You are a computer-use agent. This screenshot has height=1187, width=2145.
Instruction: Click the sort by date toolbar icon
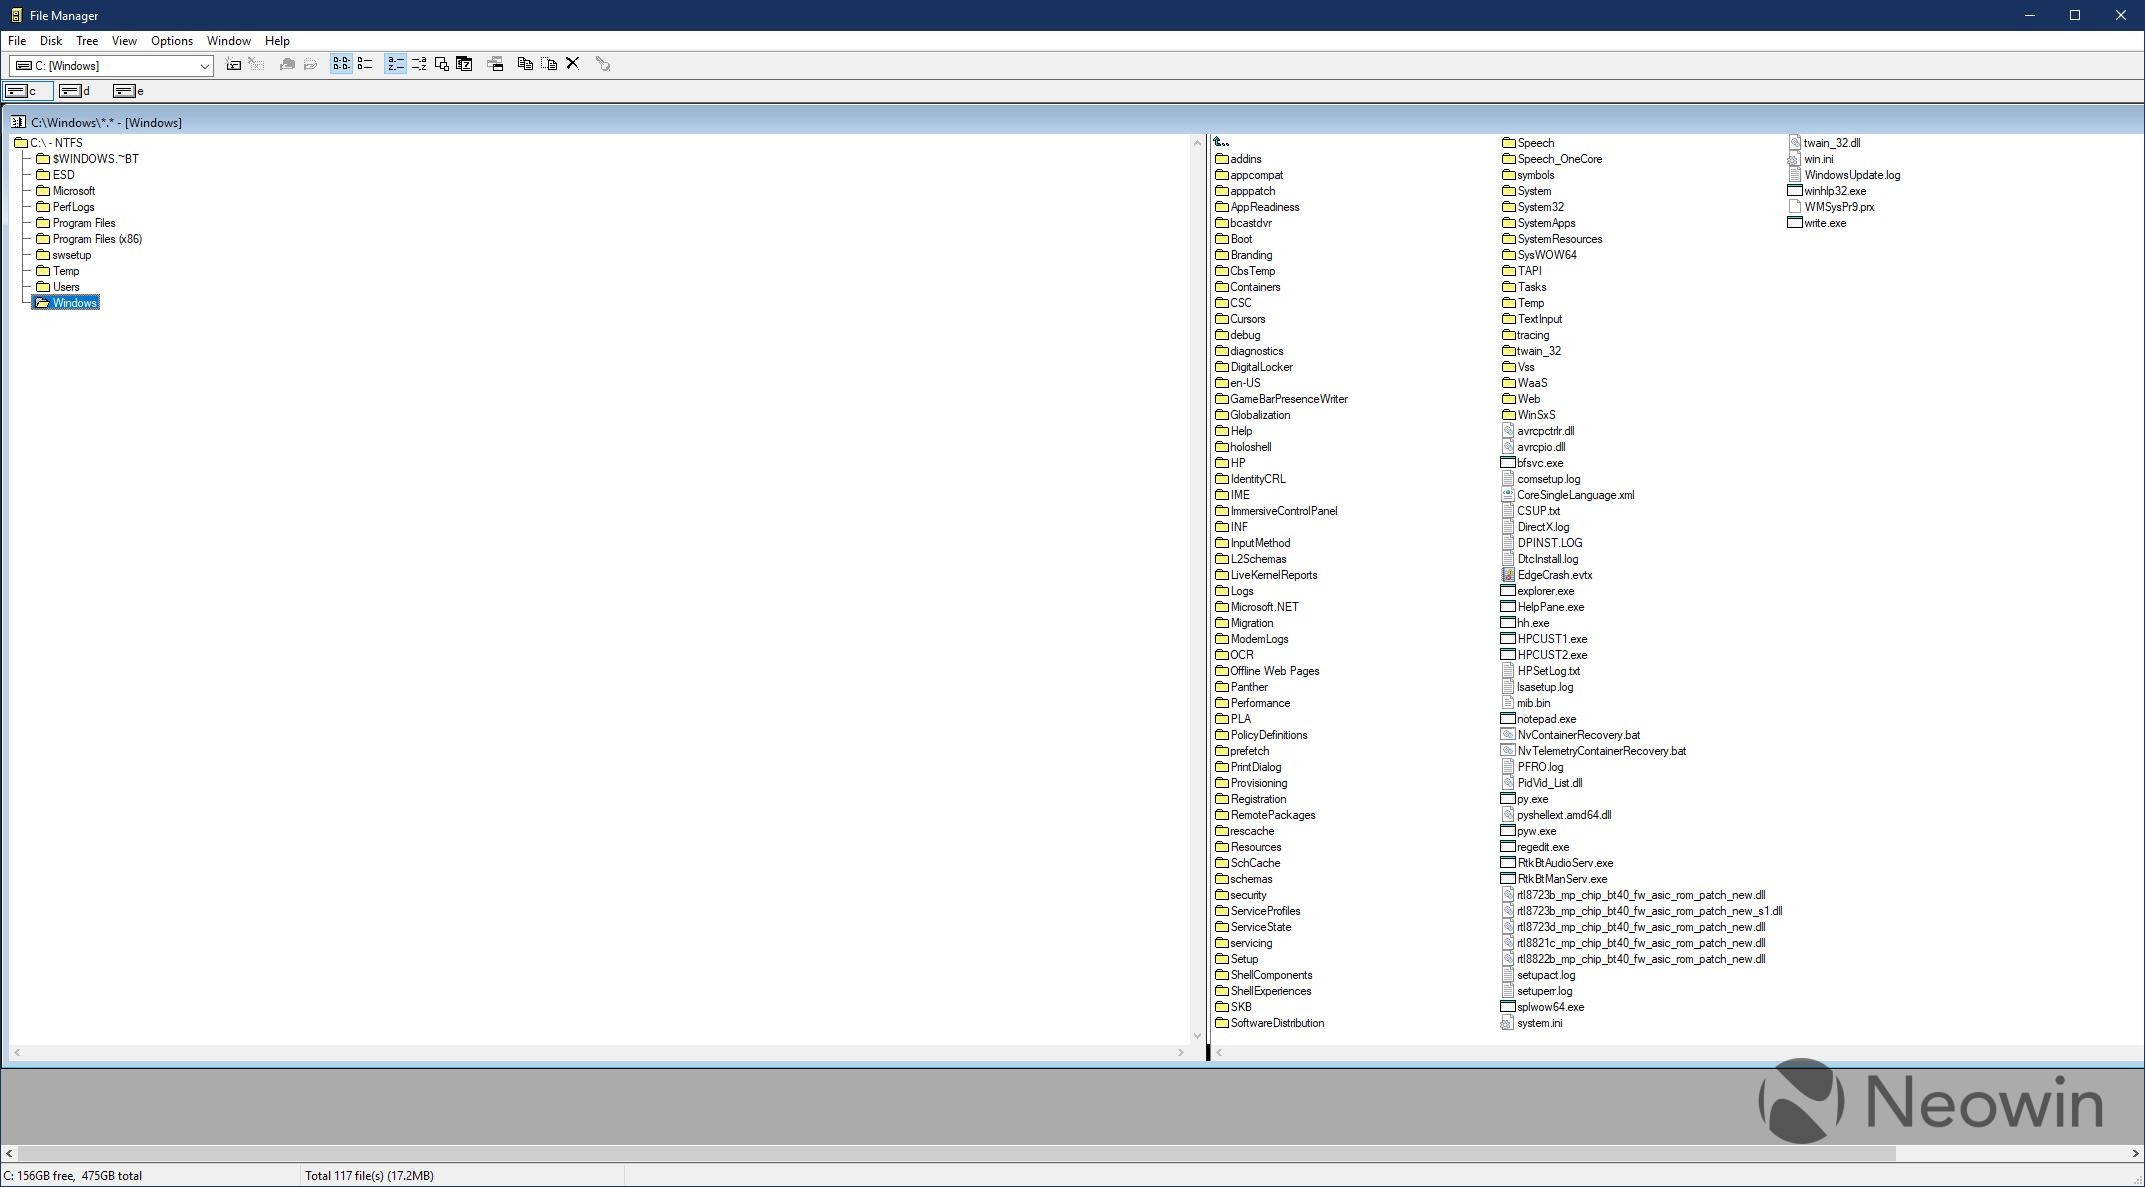[464, 64]
